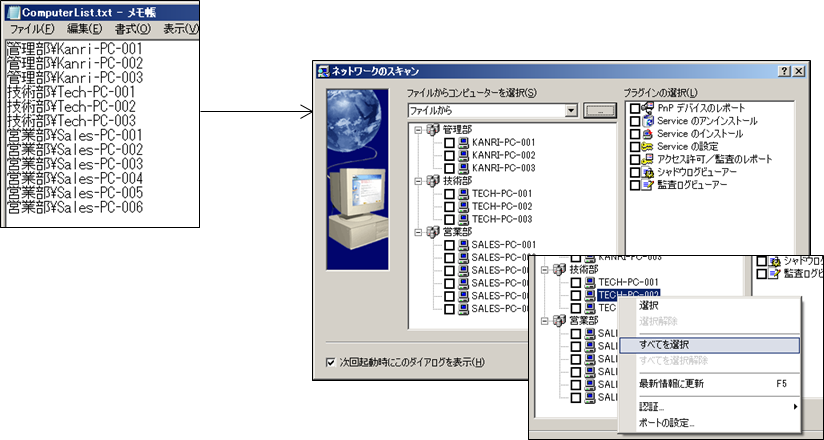Collapse the 営業部 node in the main dialog

(x=418, y=231)
